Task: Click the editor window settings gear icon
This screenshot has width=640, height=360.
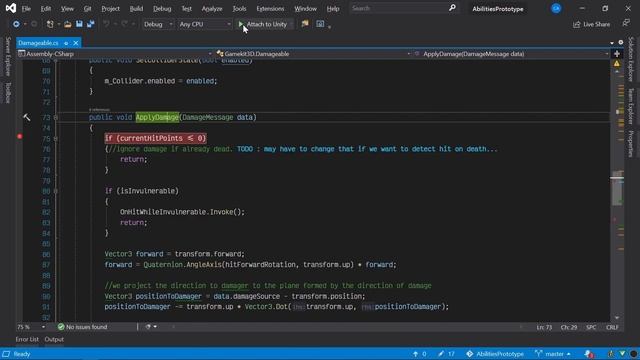Action: (621, 42)
